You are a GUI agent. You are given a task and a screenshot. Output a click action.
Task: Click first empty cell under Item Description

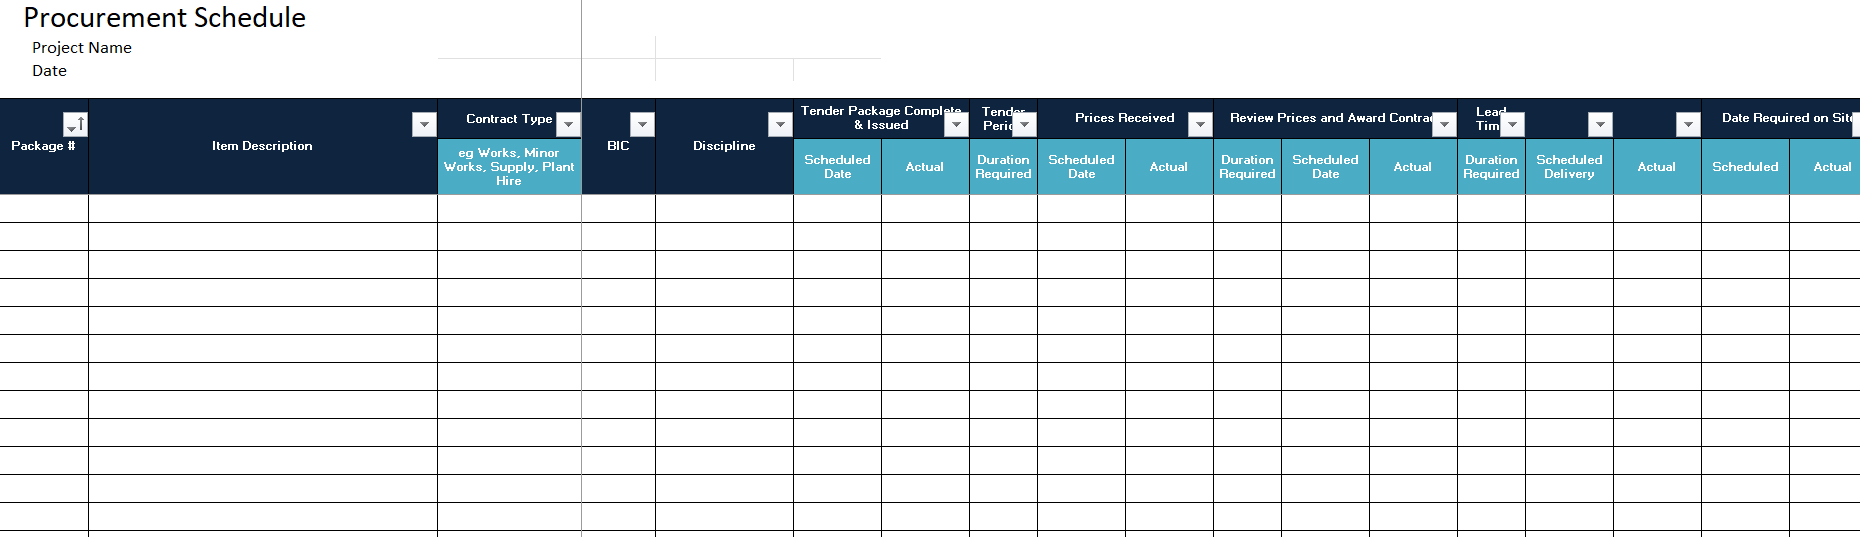263,208
